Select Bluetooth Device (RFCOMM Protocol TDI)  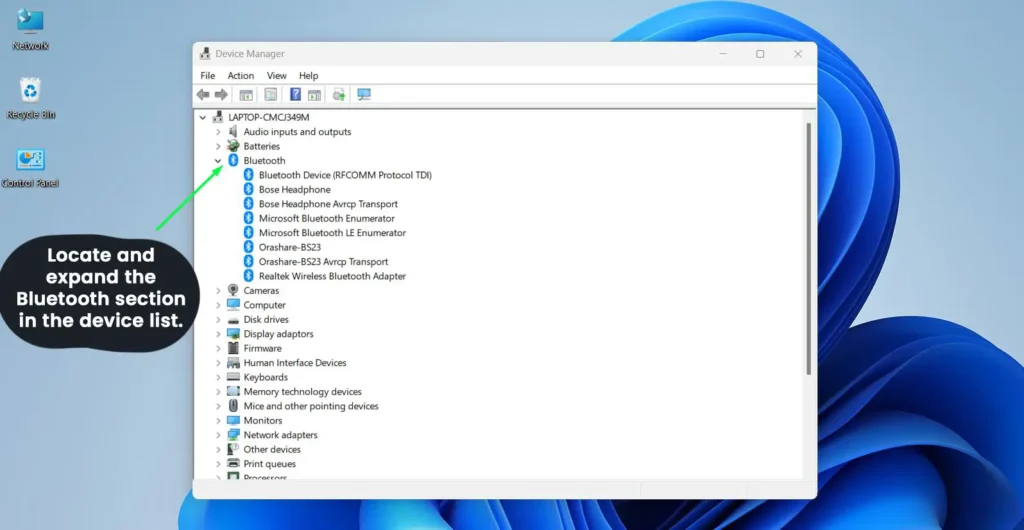tap(345, 175)
